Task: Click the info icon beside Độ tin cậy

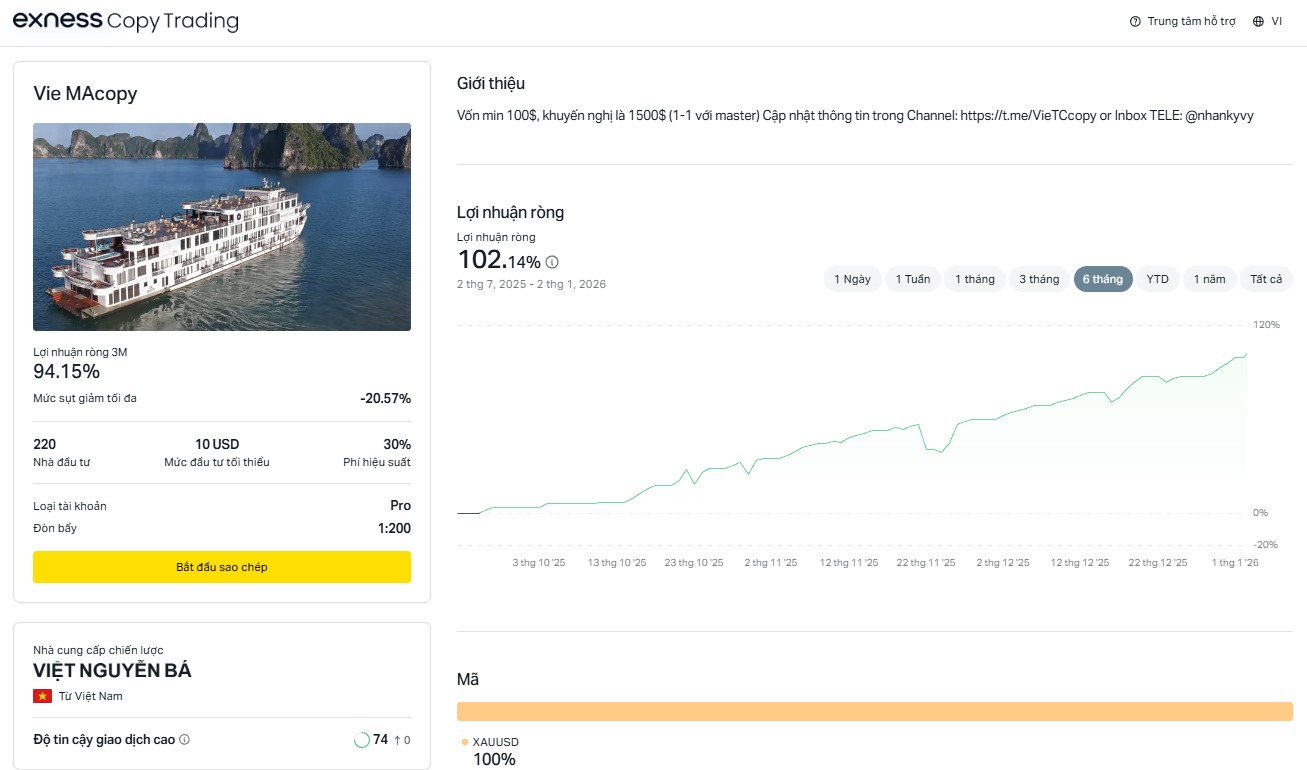Action: pyautogui.click(x=184, y=740)
